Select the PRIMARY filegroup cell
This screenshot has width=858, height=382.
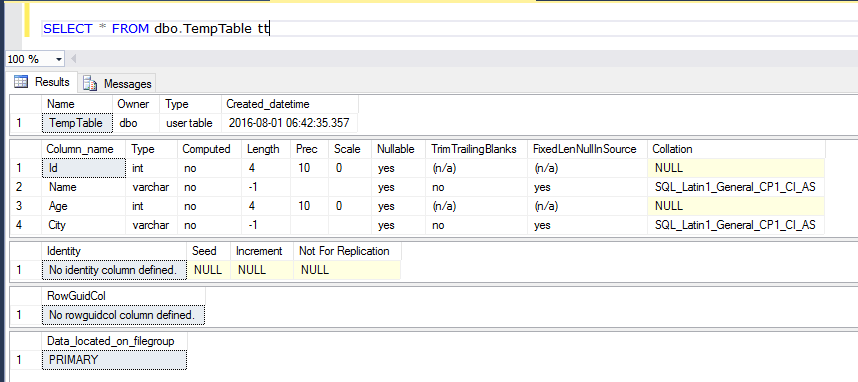click(114, 360)
